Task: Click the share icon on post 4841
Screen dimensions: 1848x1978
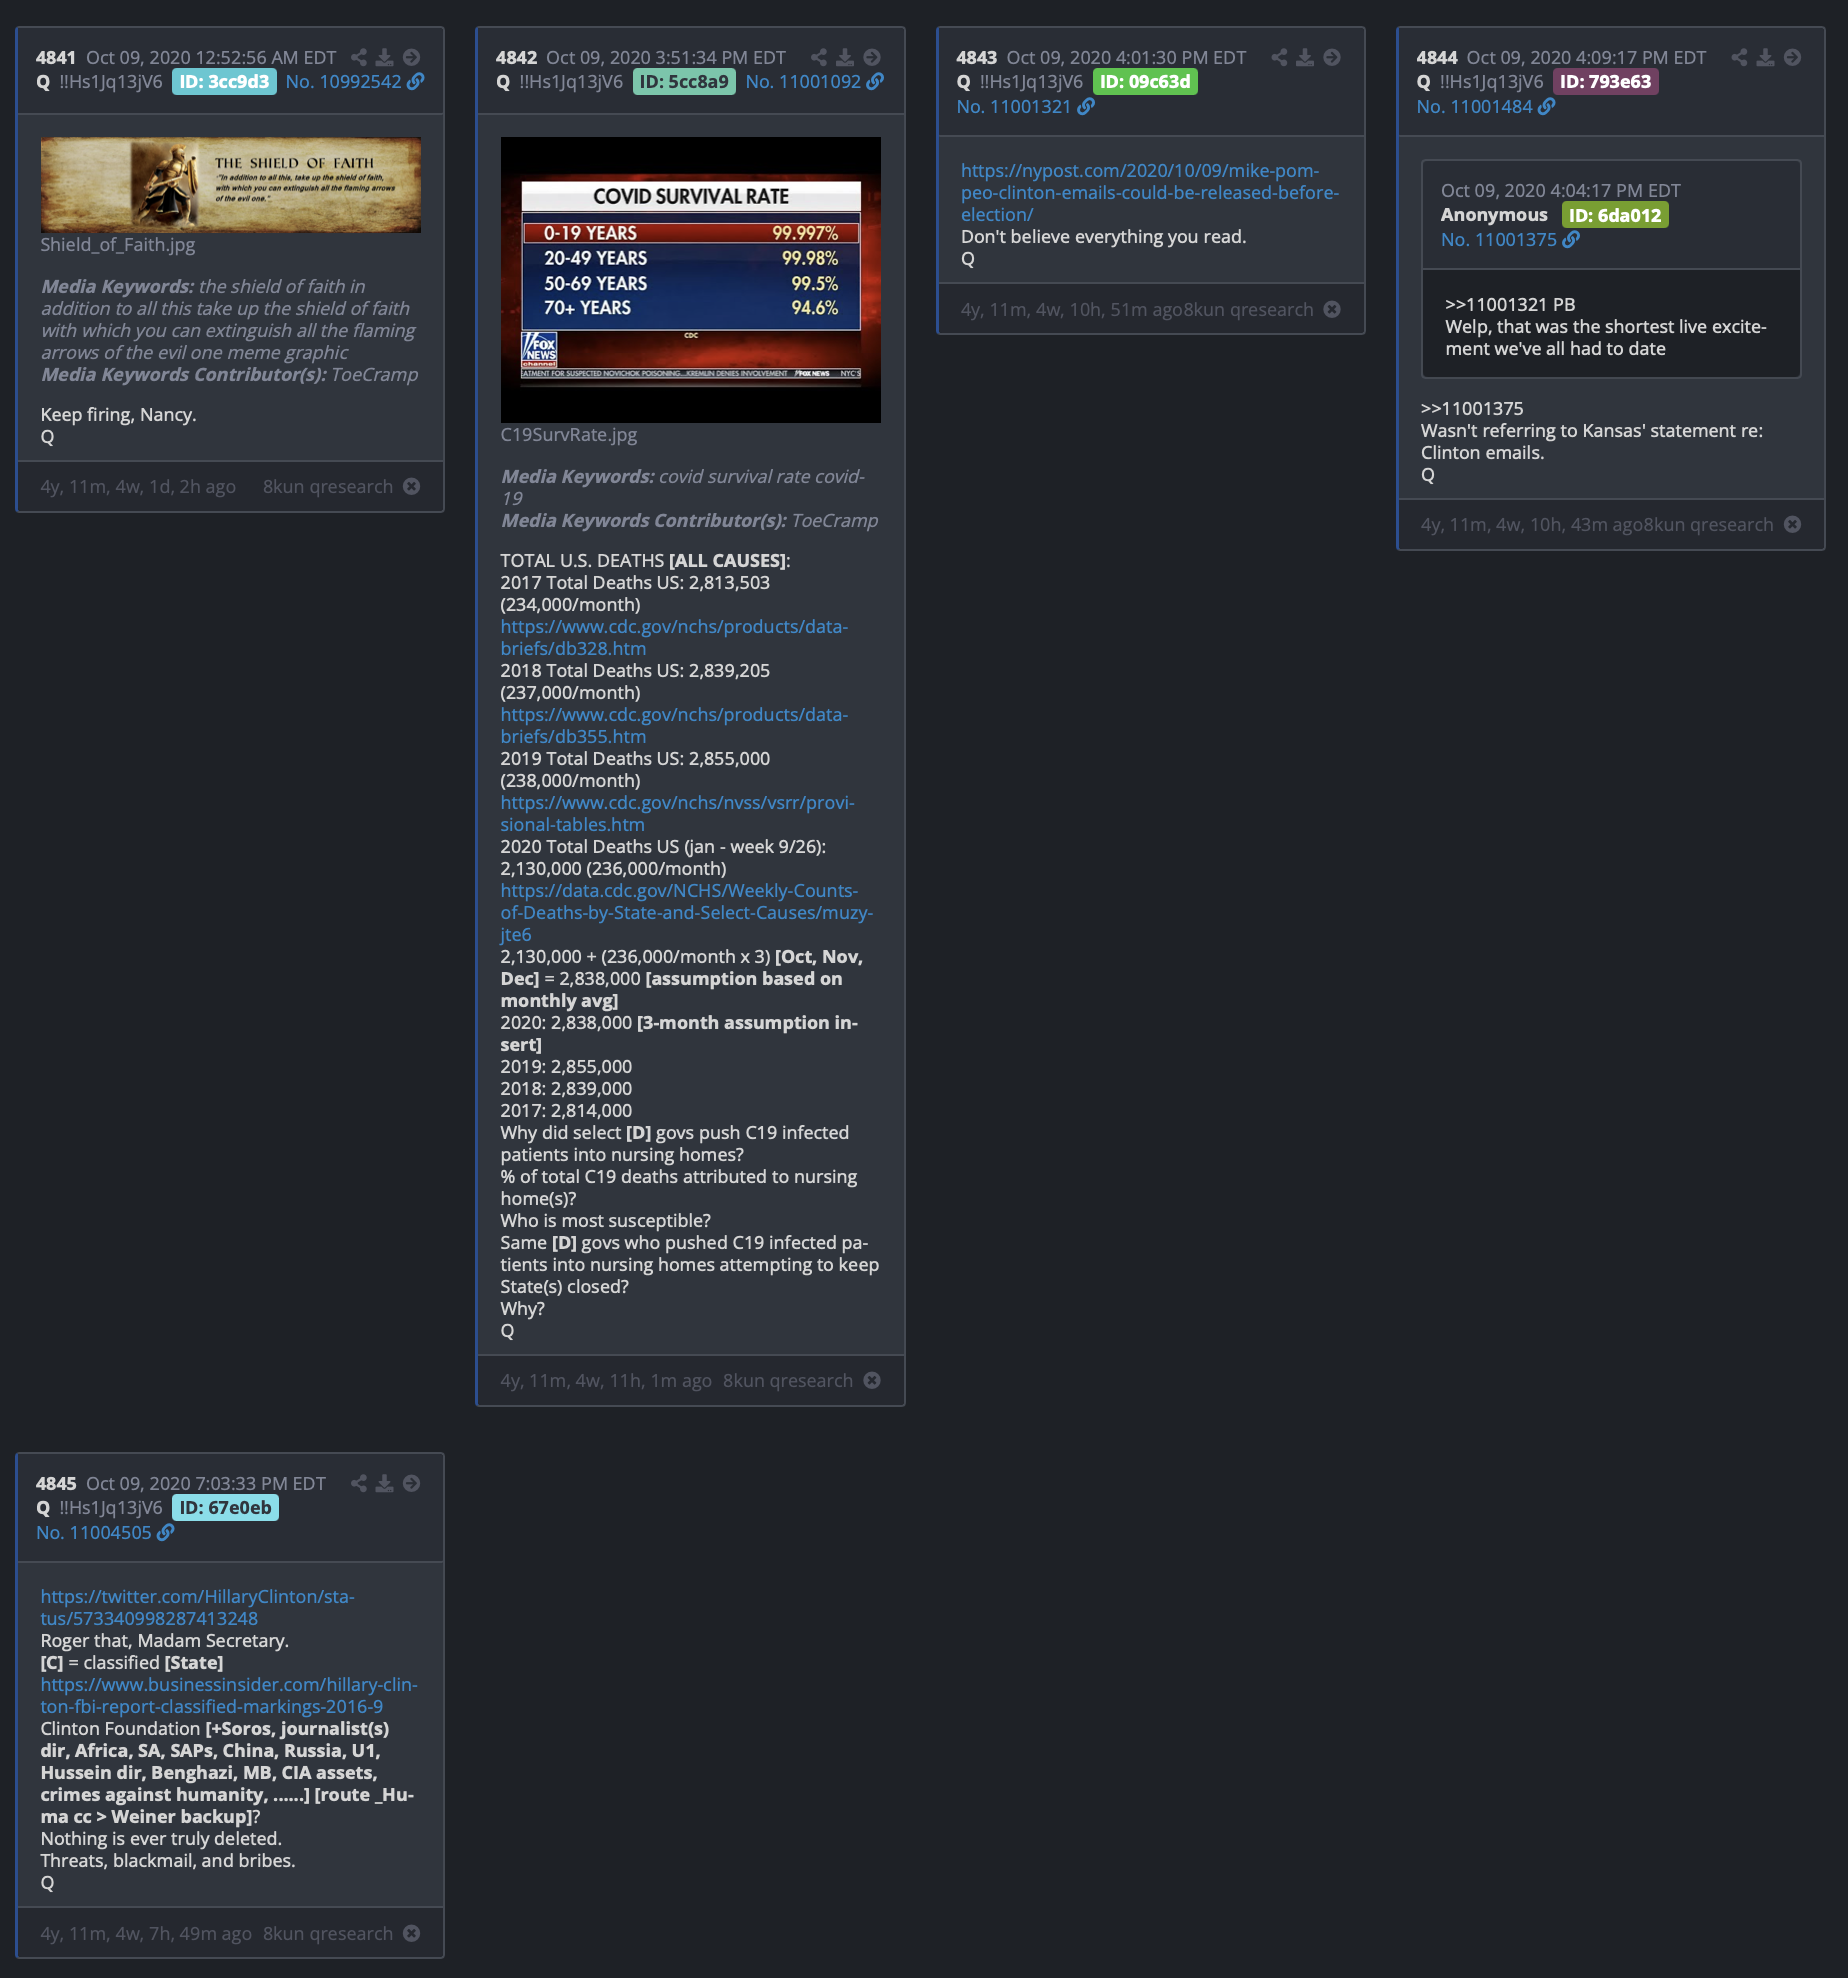Action: tap(359, 58)
